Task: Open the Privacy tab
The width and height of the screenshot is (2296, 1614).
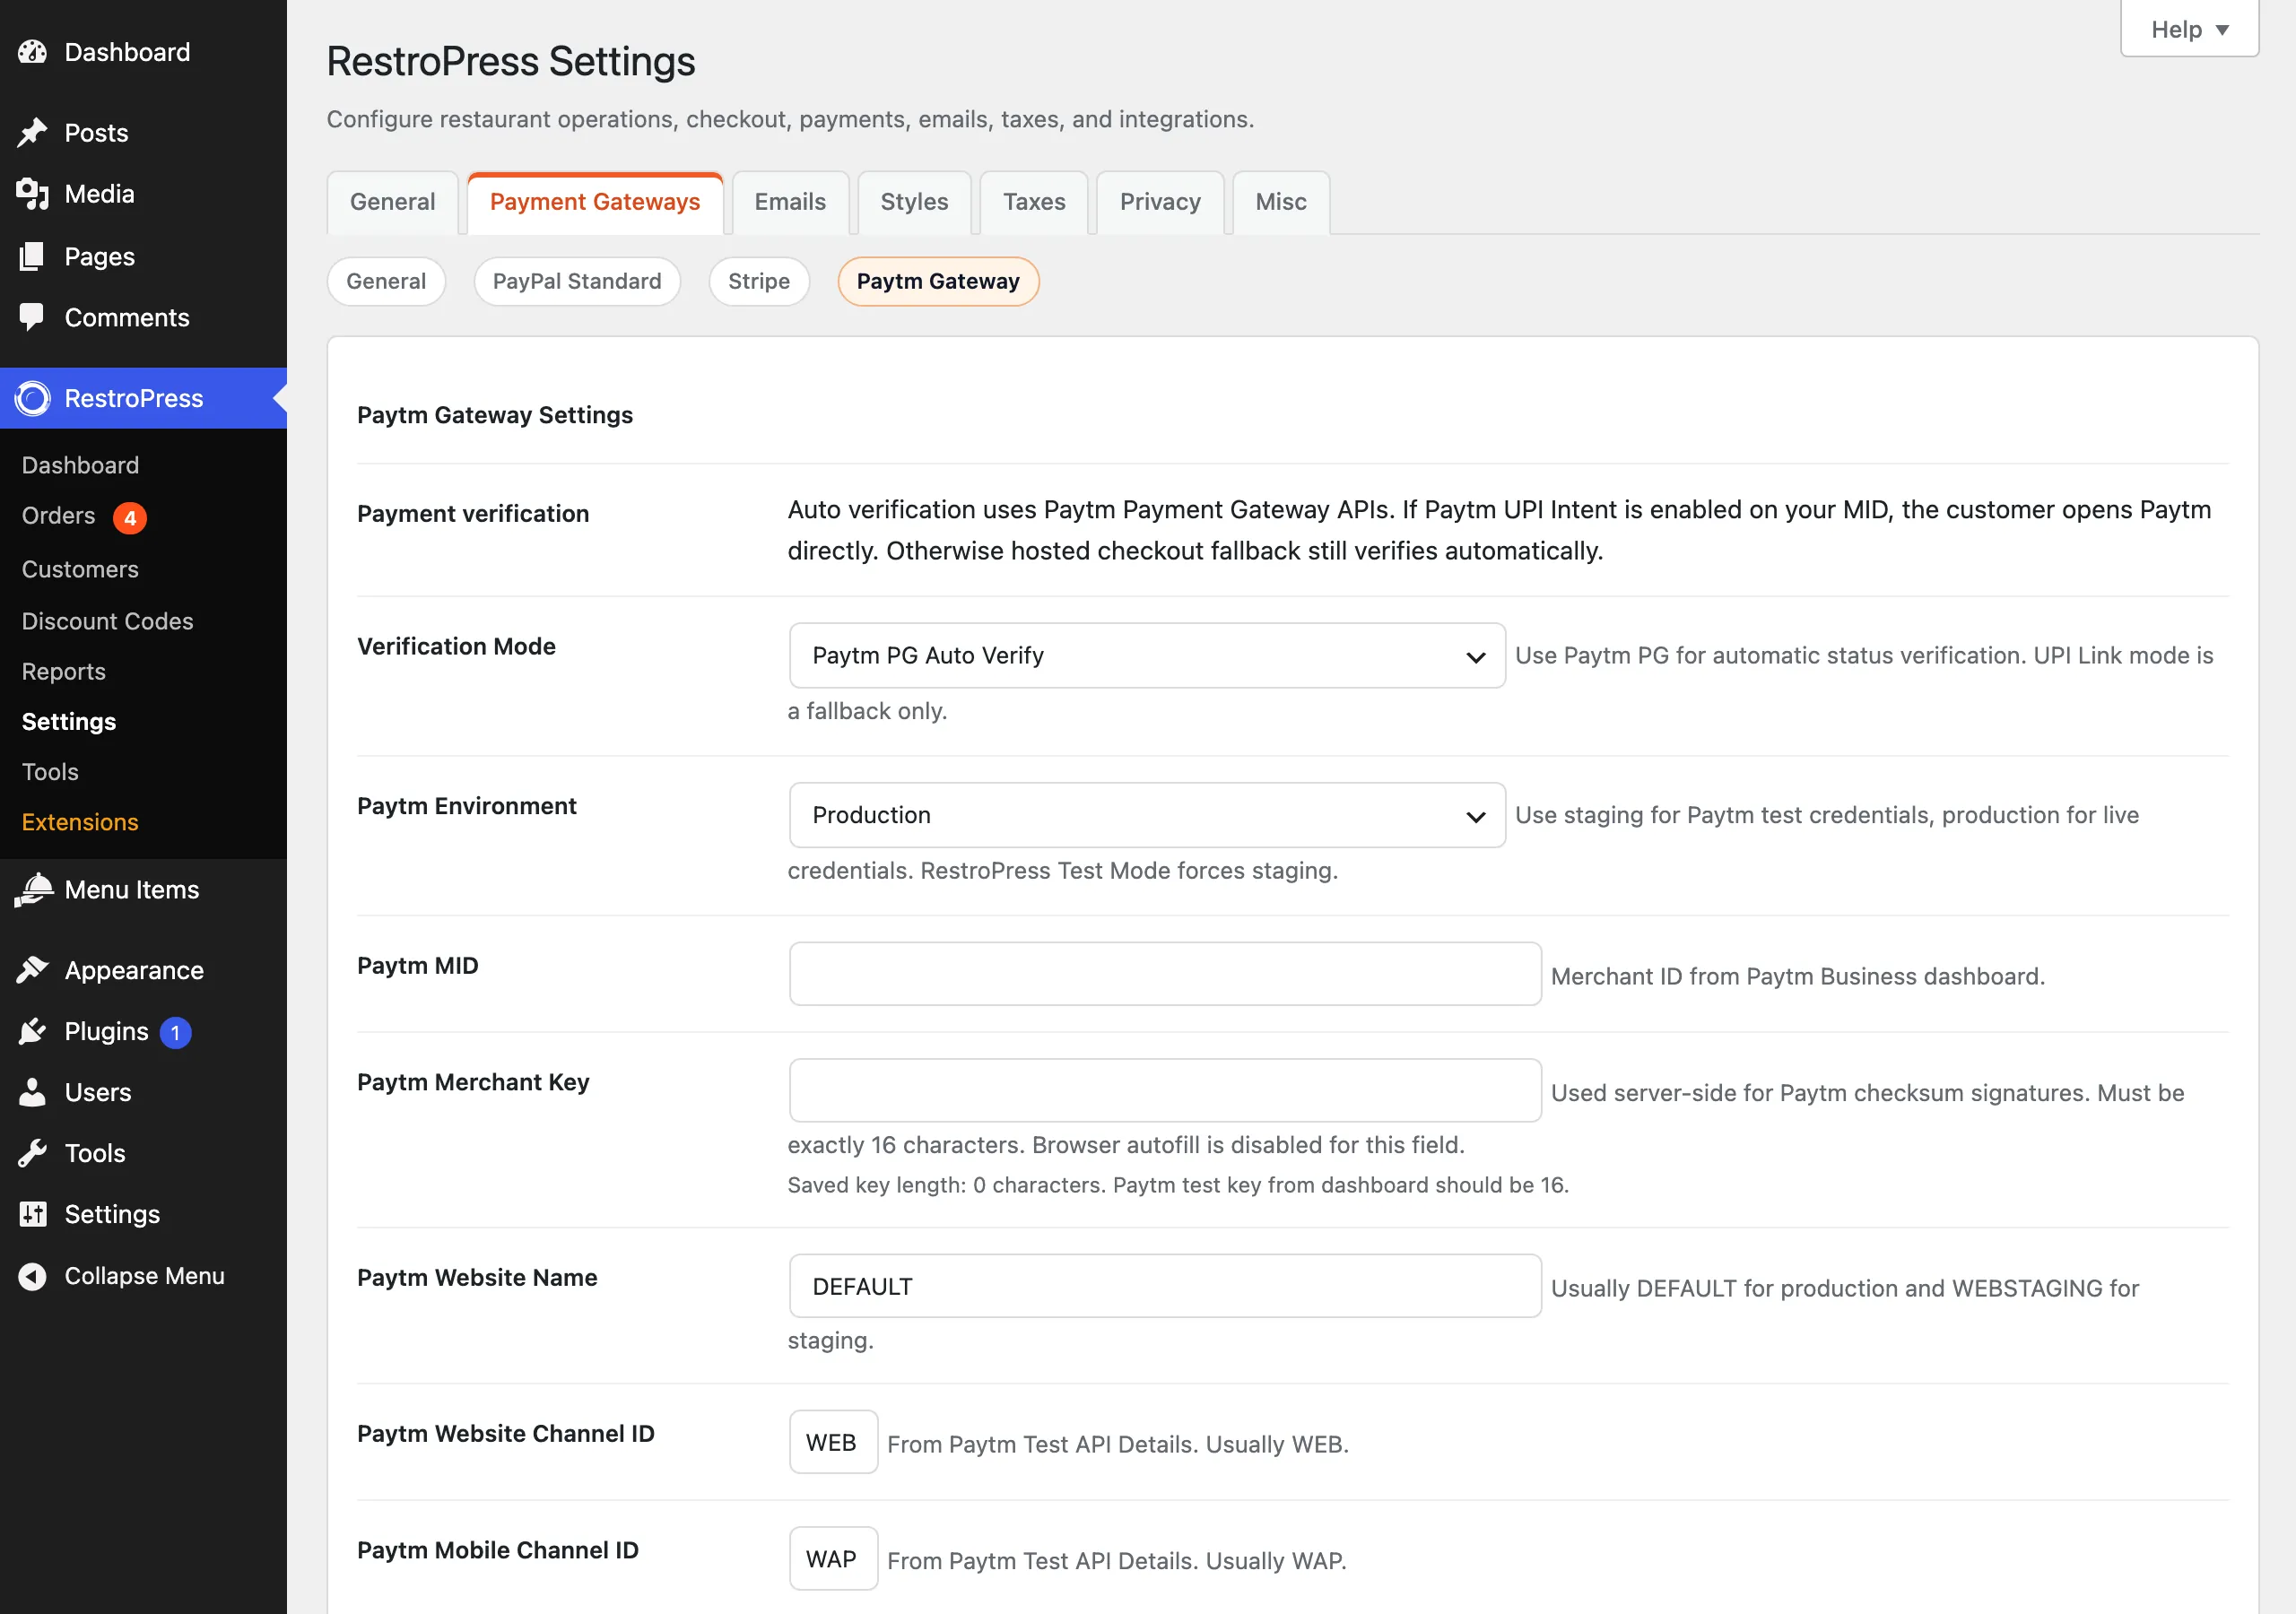Action: pyautogui.click(x=1160, y=202)
